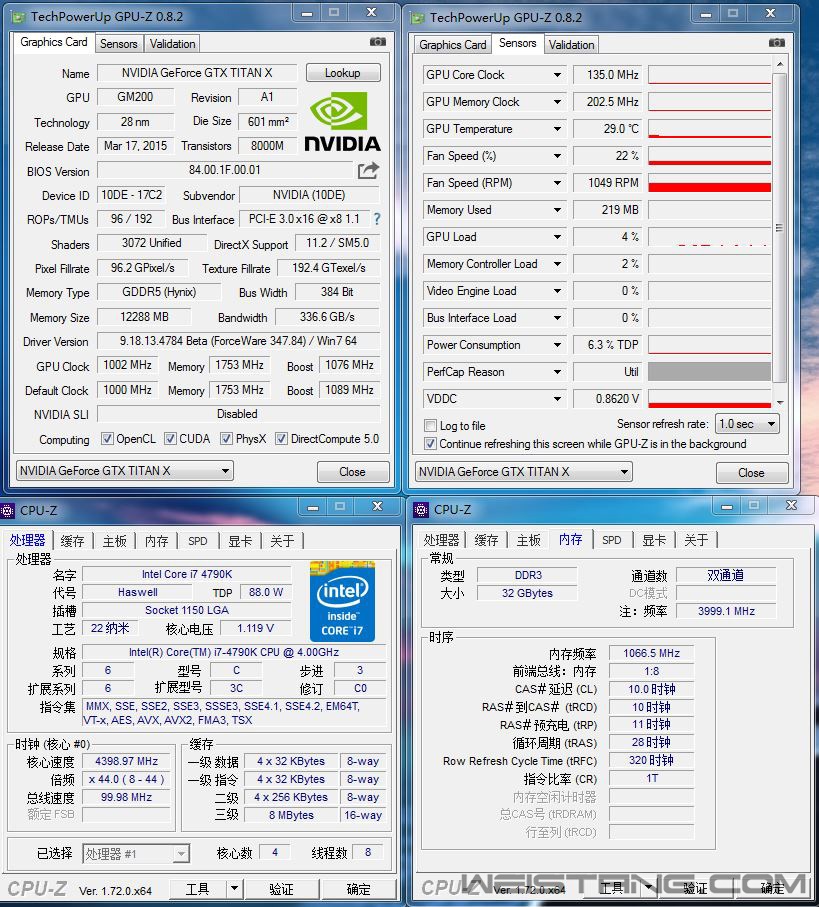
Task: Click the Intel inside Core i7 logo
Action: click(342, 602)
